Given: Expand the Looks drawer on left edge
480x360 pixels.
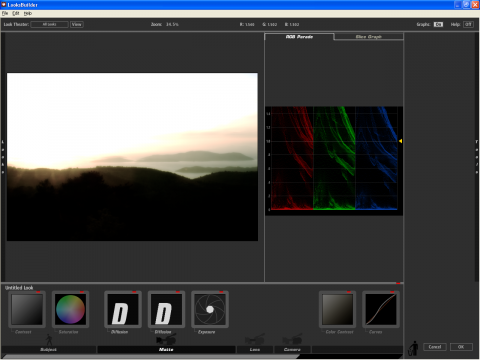Looking at the screenshot, I should click(x=3, y=157).
